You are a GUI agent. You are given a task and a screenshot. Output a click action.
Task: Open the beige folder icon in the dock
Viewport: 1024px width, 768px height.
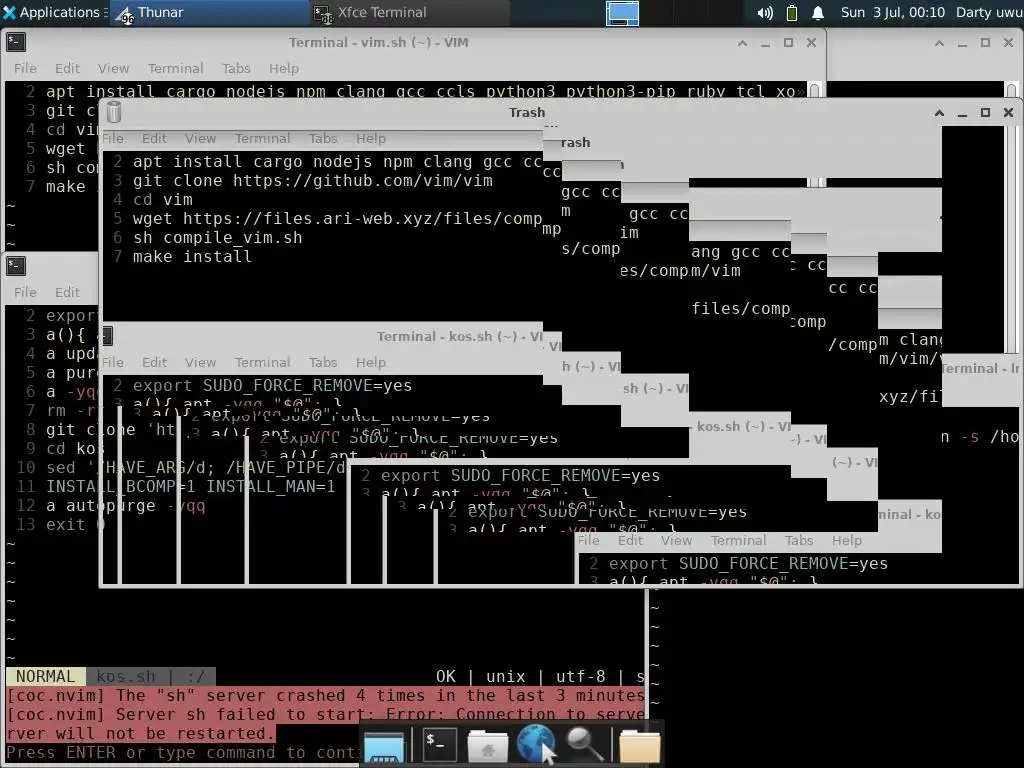pyautogui.click(x=639, y=746)
